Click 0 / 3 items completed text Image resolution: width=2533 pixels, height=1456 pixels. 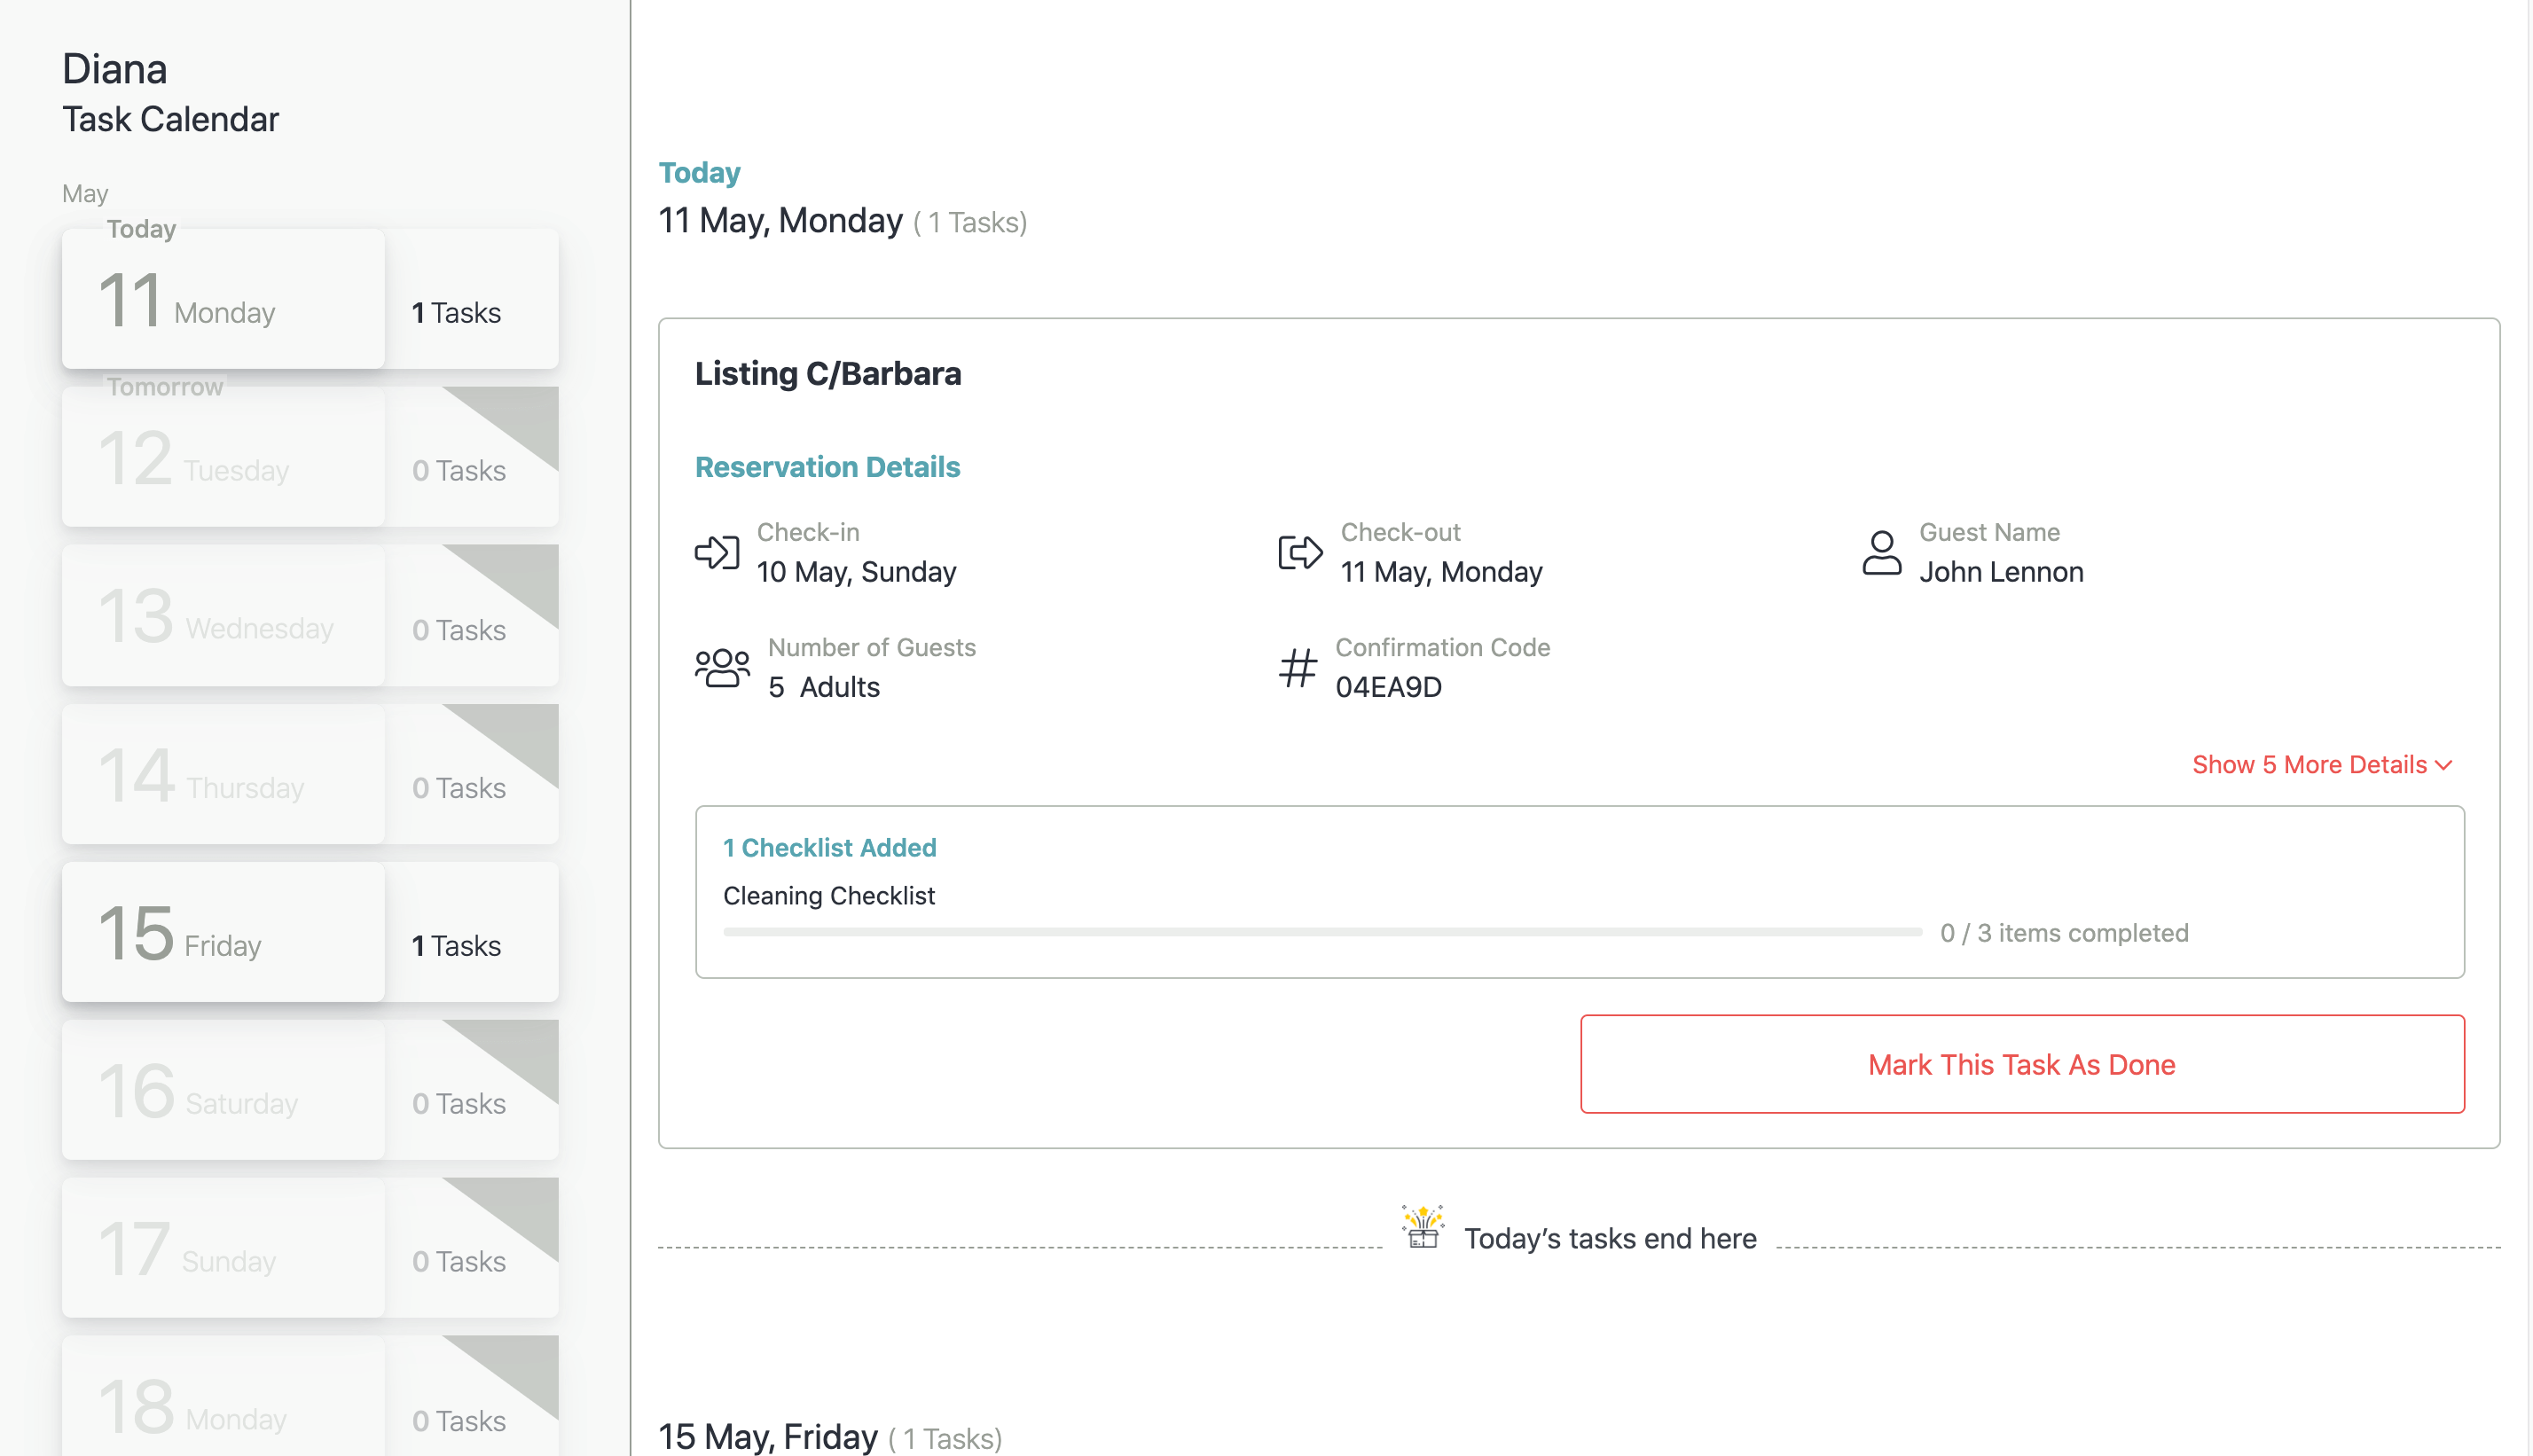[2064, 933]
